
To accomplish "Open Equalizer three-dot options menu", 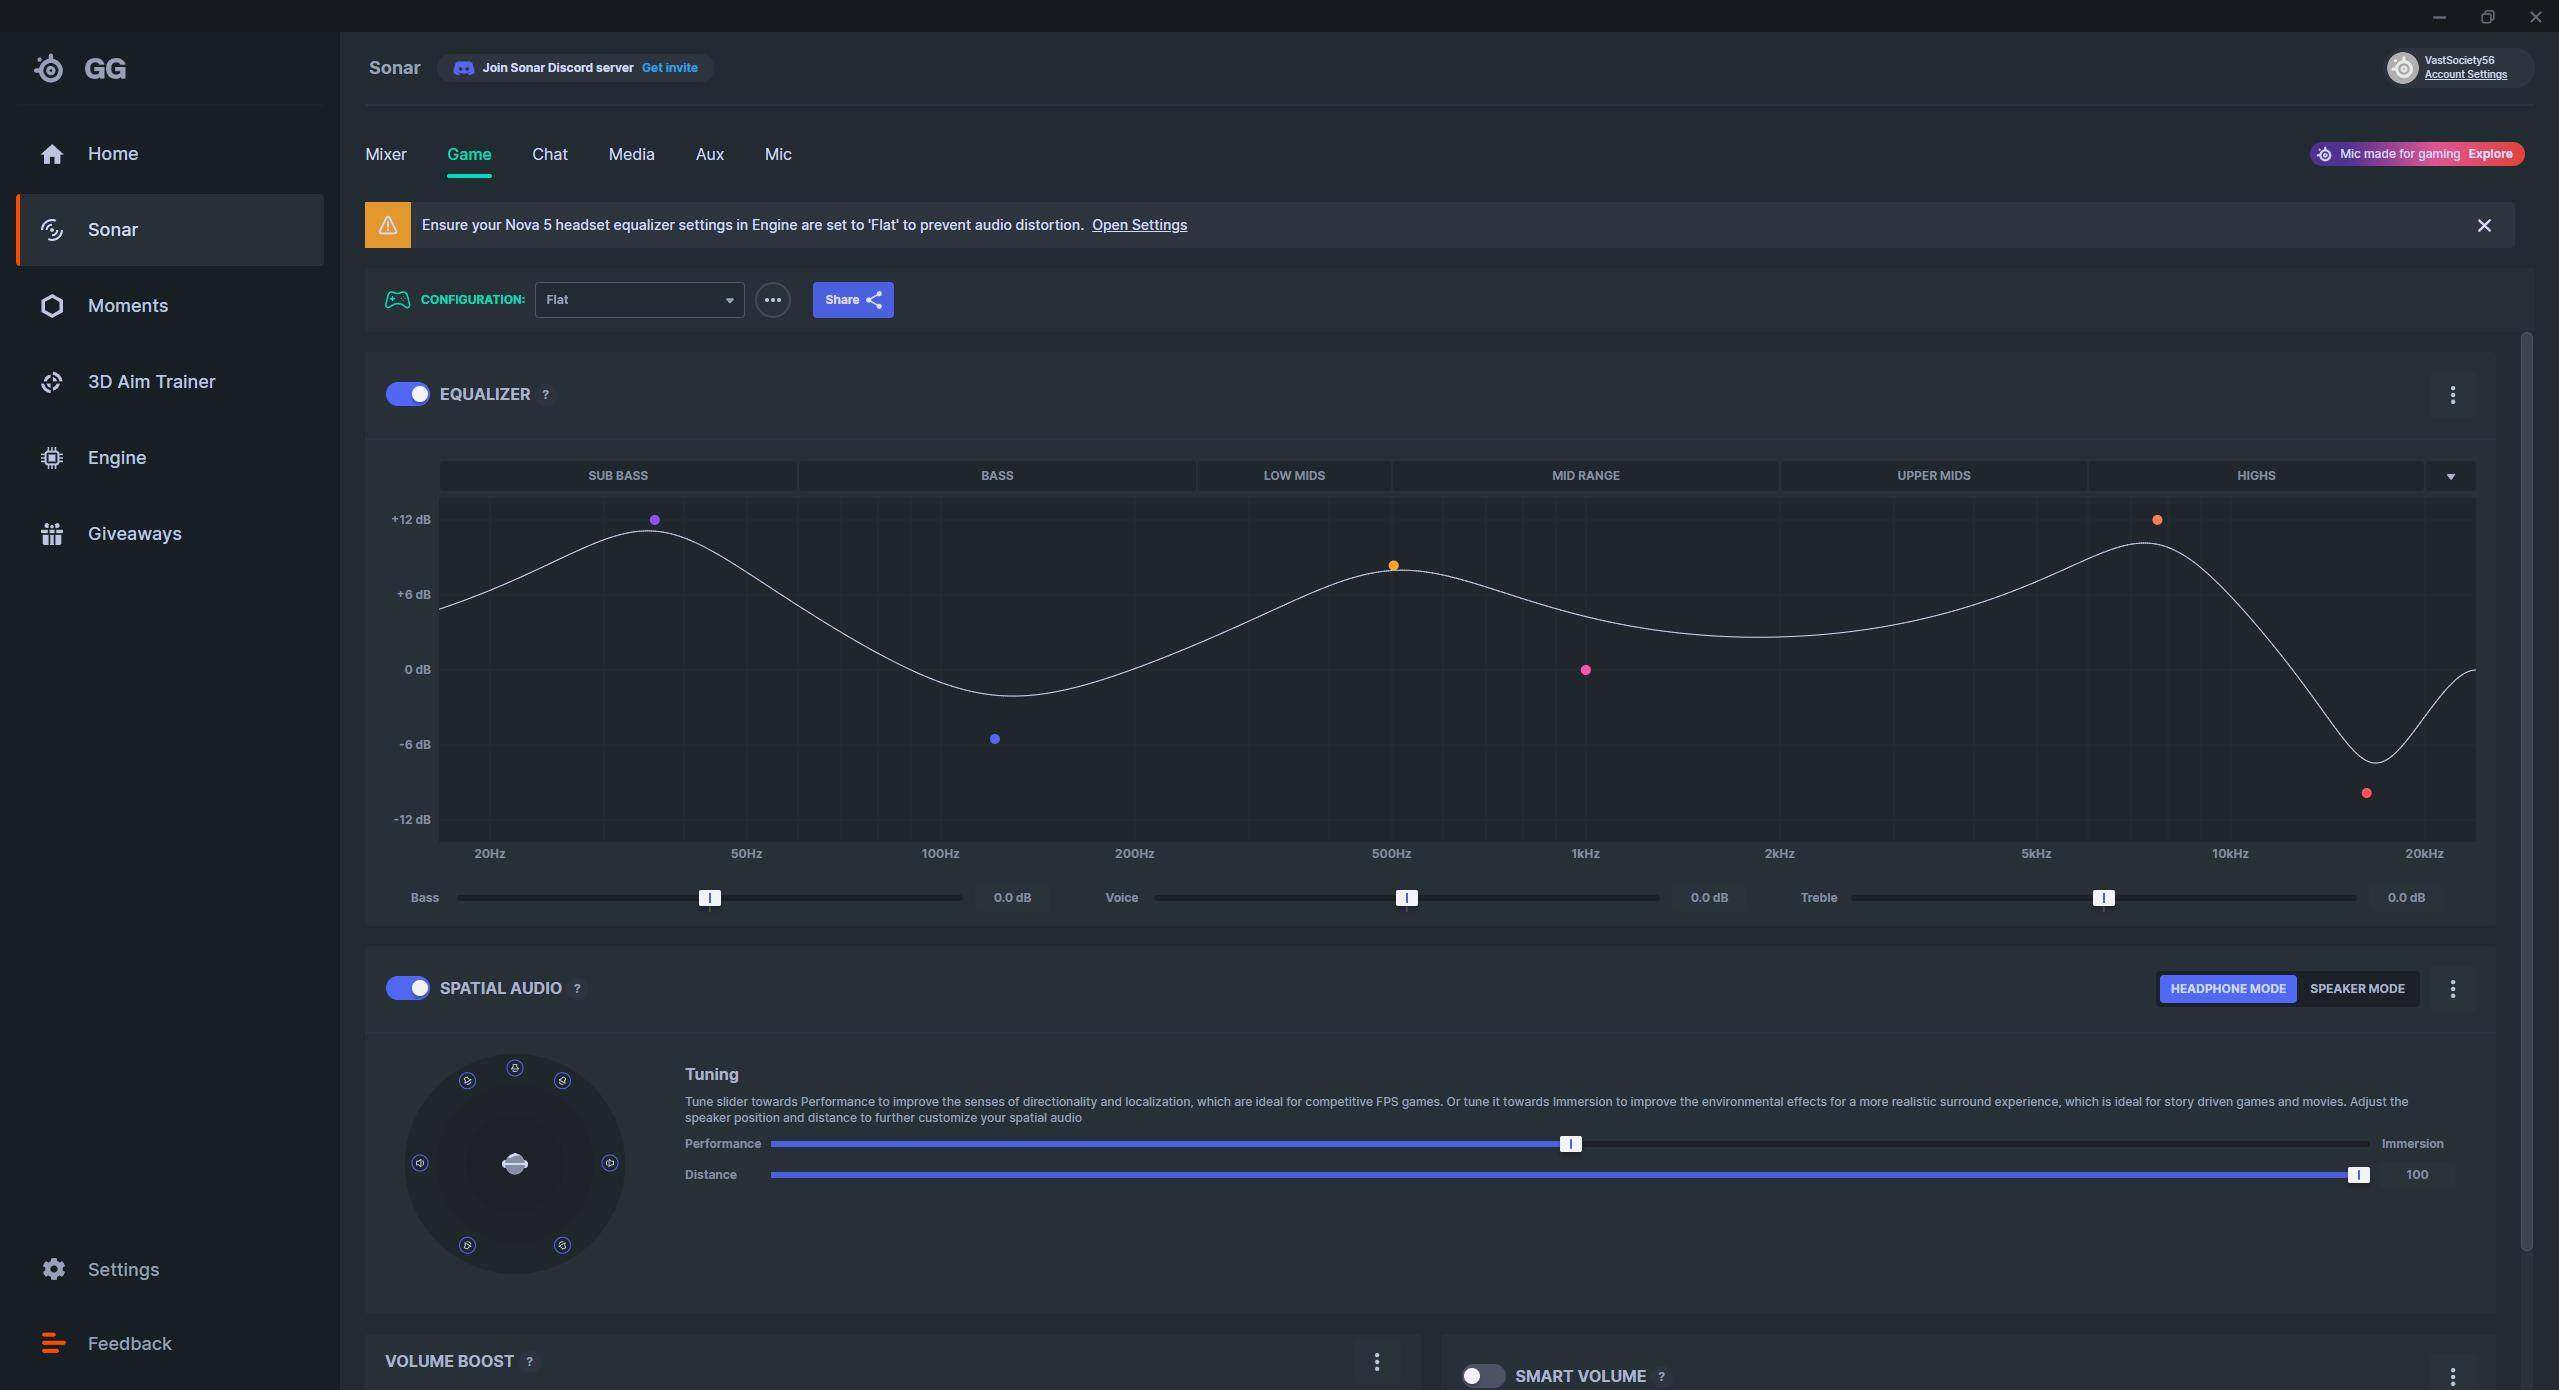I will pyautogui.click(x=2452, y=395).
